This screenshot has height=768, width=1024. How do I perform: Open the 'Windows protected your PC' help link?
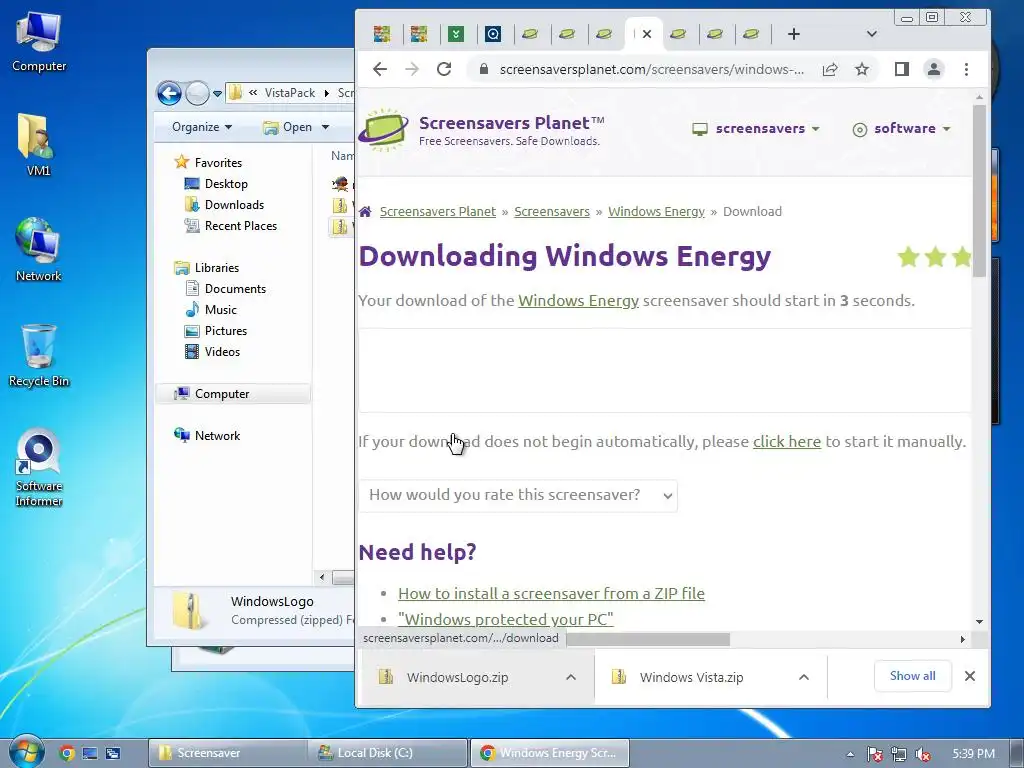(x=505, y=619)
